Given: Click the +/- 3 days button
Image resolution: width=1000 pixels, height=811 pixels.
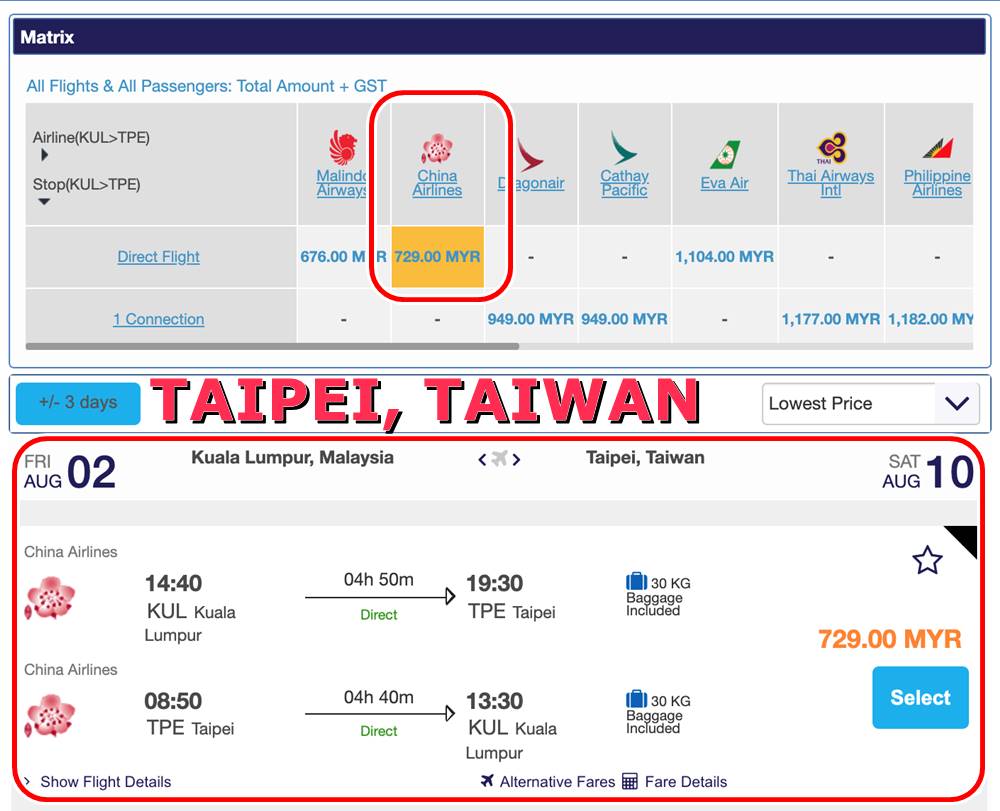Looking at the screenshot, I should coord(78,403).
